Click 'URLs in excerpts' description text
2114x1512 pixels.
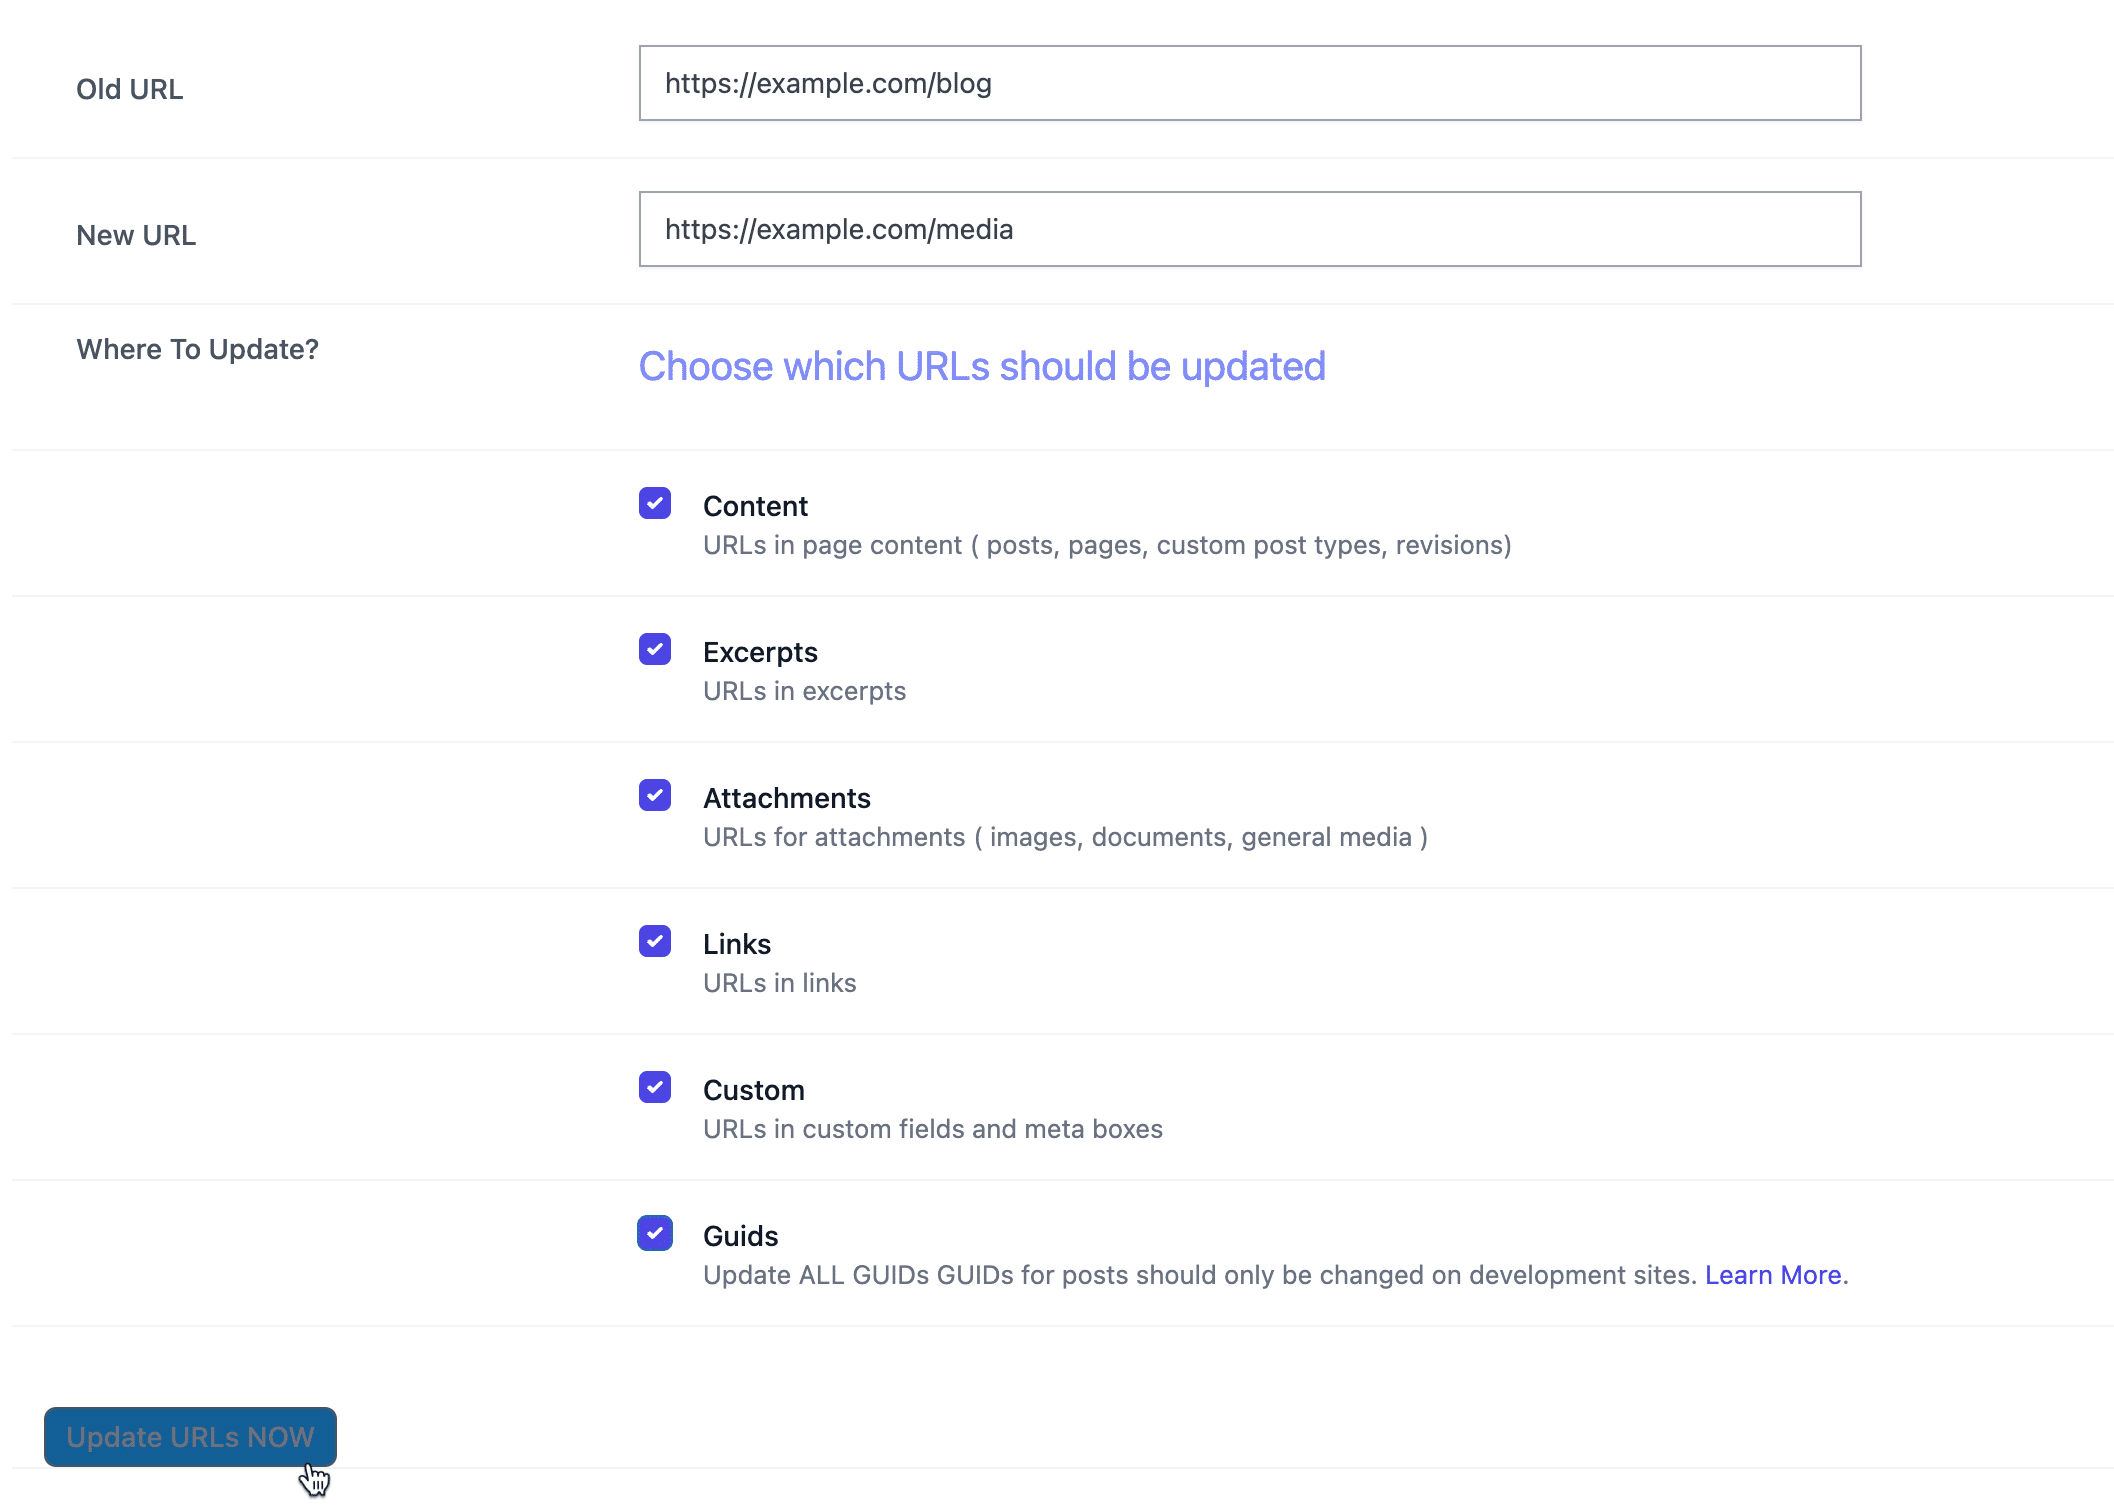(804, 691)
